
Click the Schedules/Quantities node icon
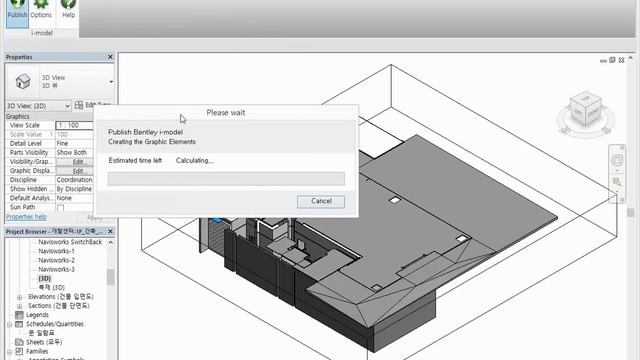(x=19, y=324)
